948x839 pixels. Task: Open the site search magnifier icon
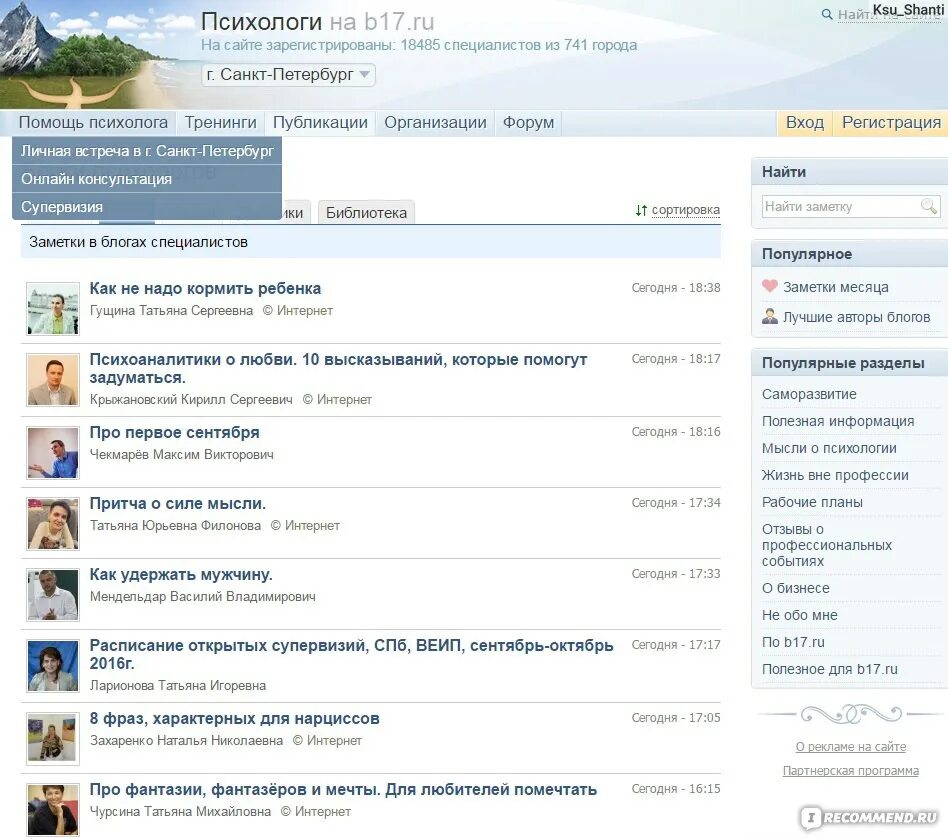pyautogui.click(x=826, y=14)
